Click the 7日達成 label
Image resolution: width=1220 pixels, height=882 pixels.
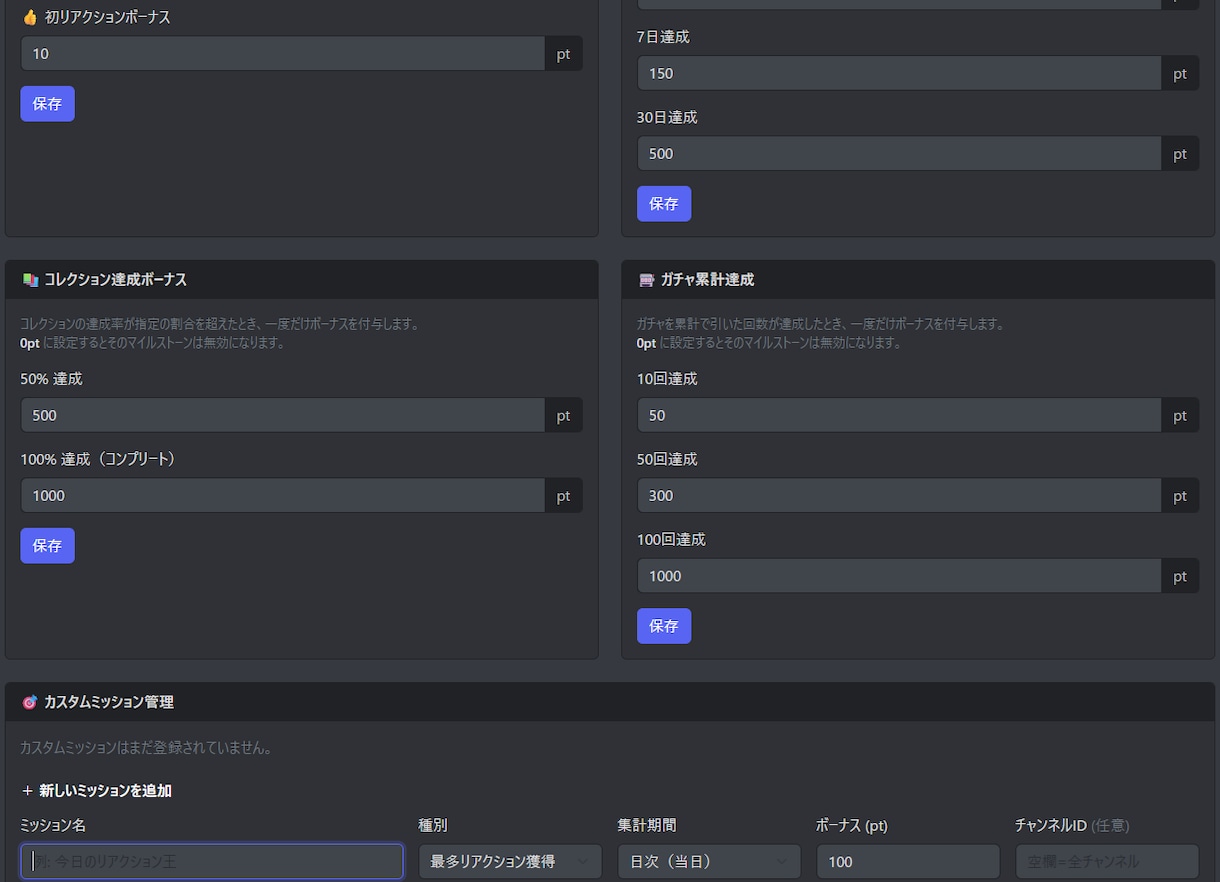tap(663, 37)
